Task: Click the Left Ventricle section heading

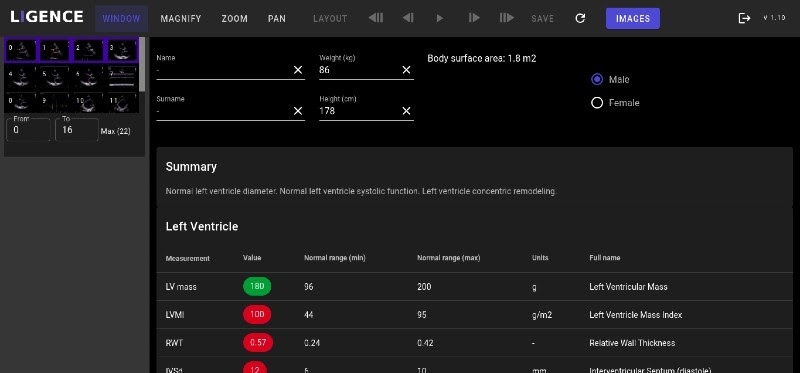Action: tap(202, 227)
